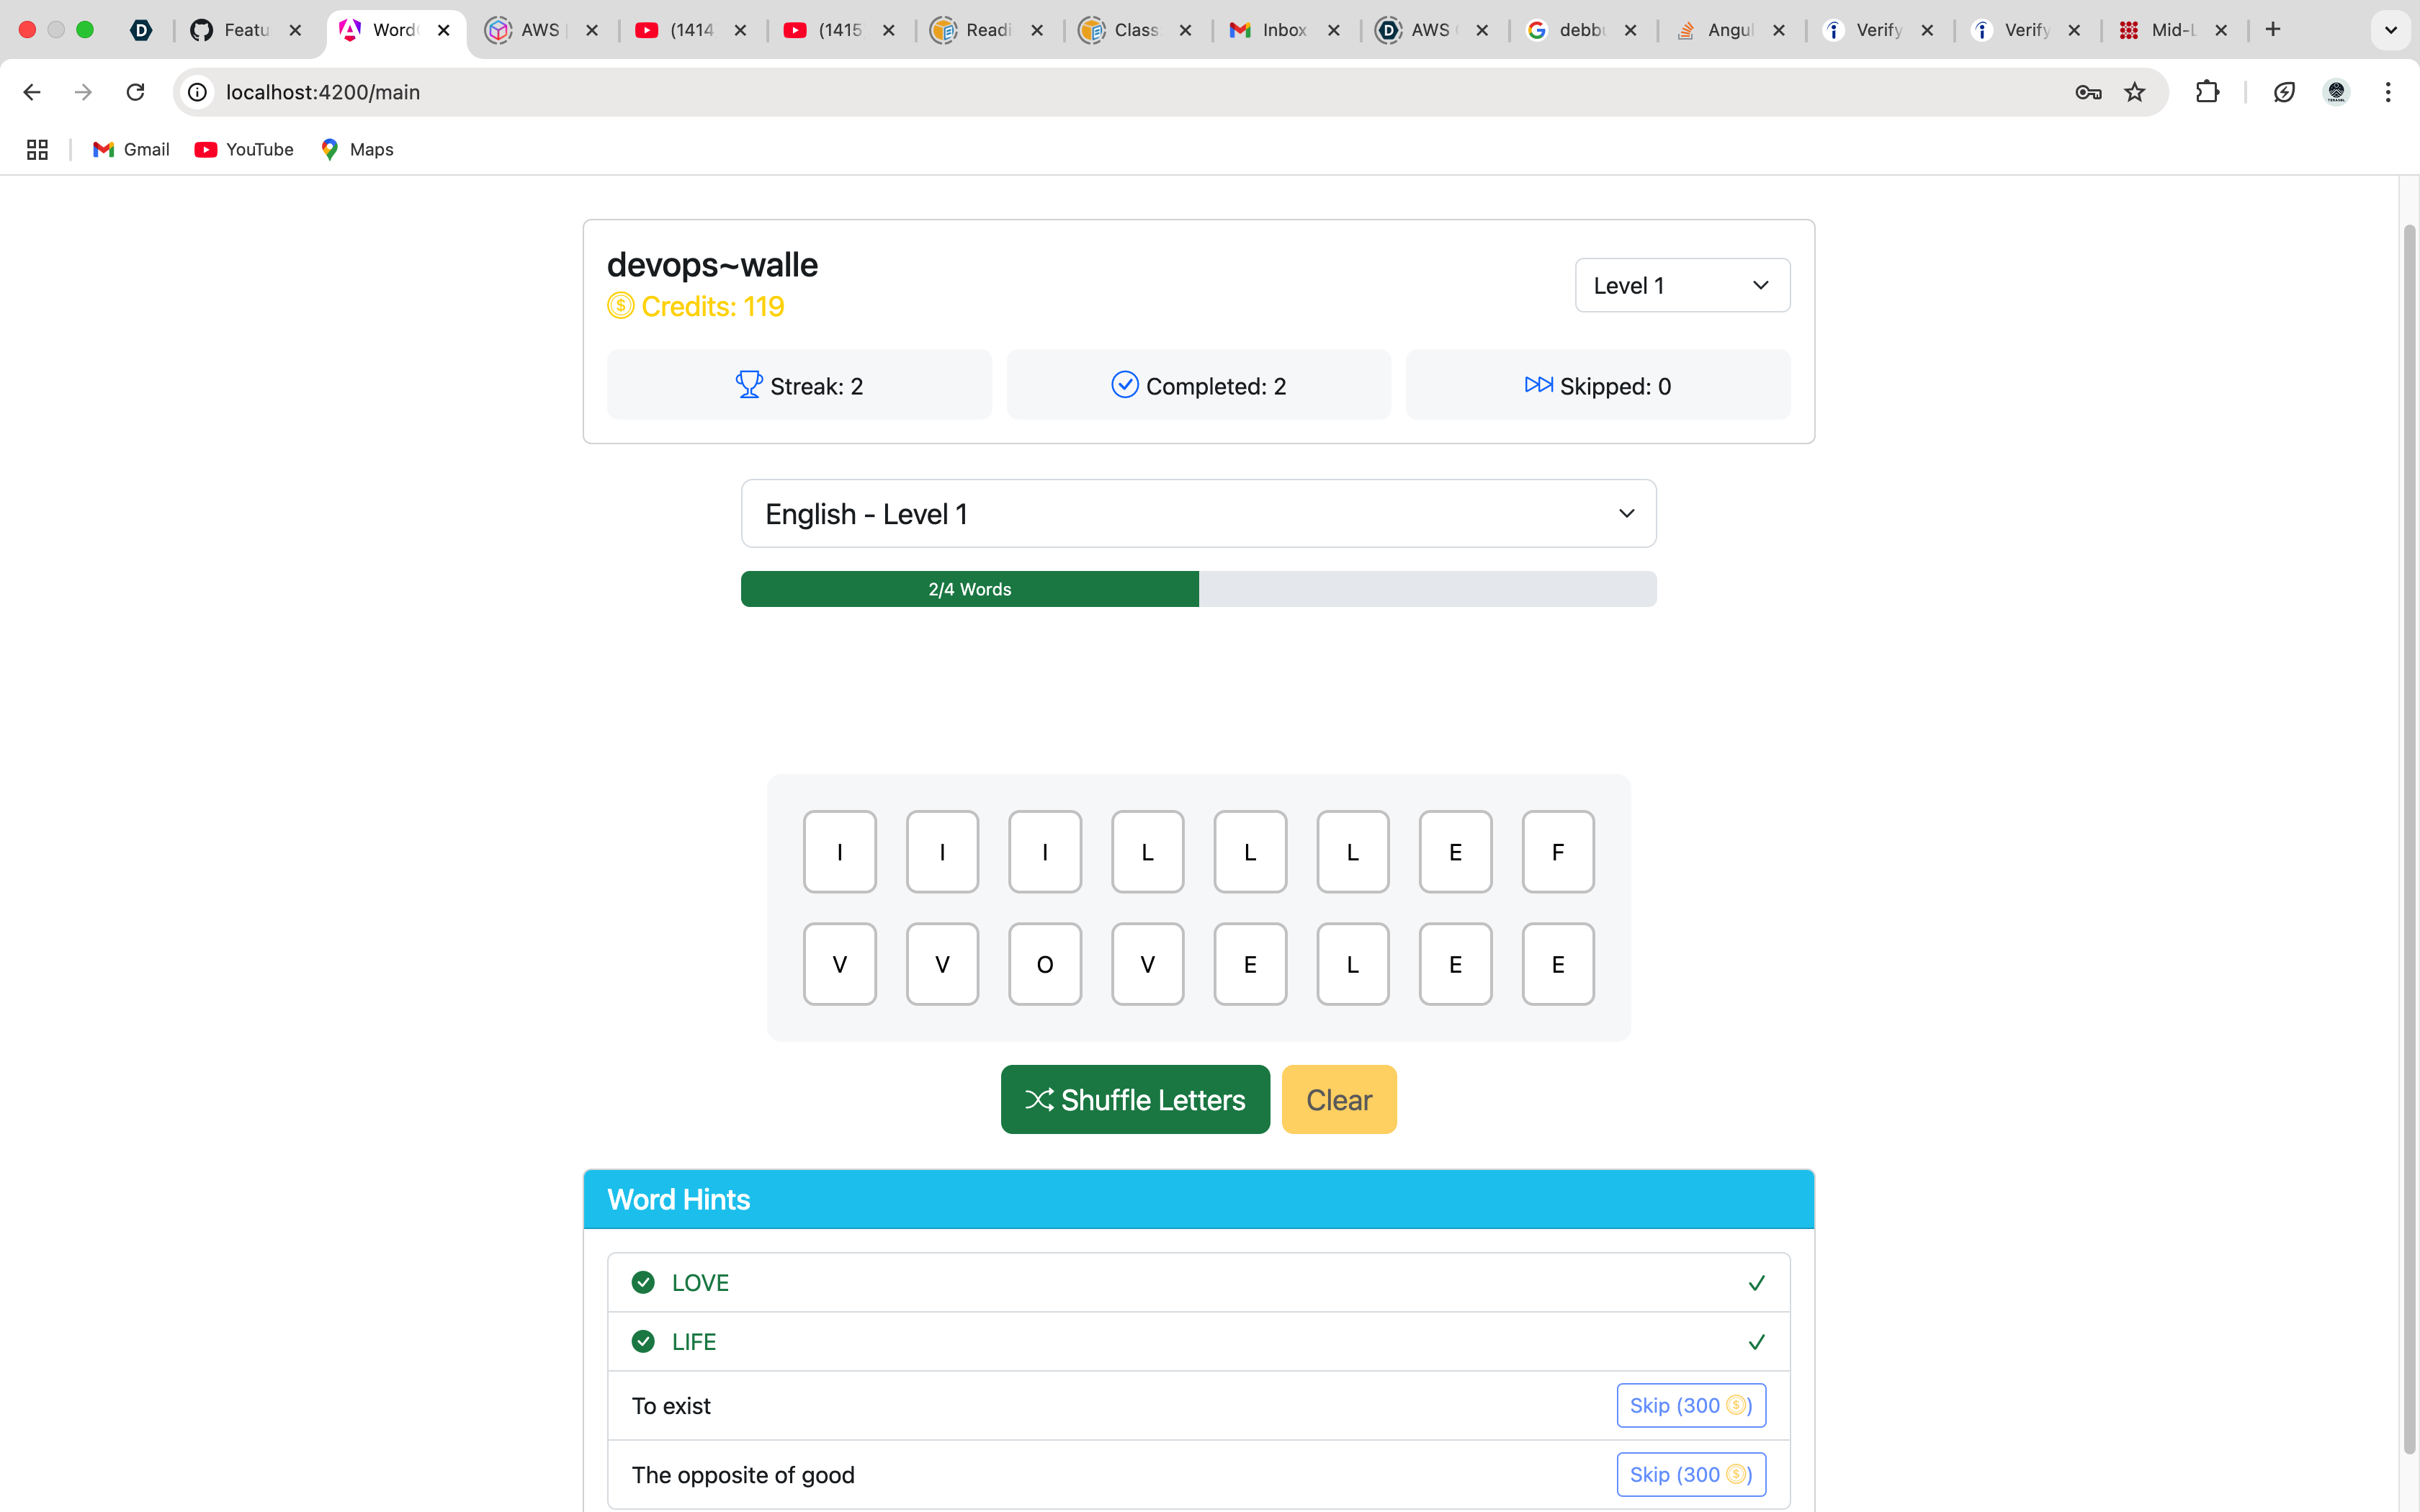Screen dimensions: 2420x1512
Task: Open the Level 1 dropdown in the header
Action: click(x=1681, y=286)
